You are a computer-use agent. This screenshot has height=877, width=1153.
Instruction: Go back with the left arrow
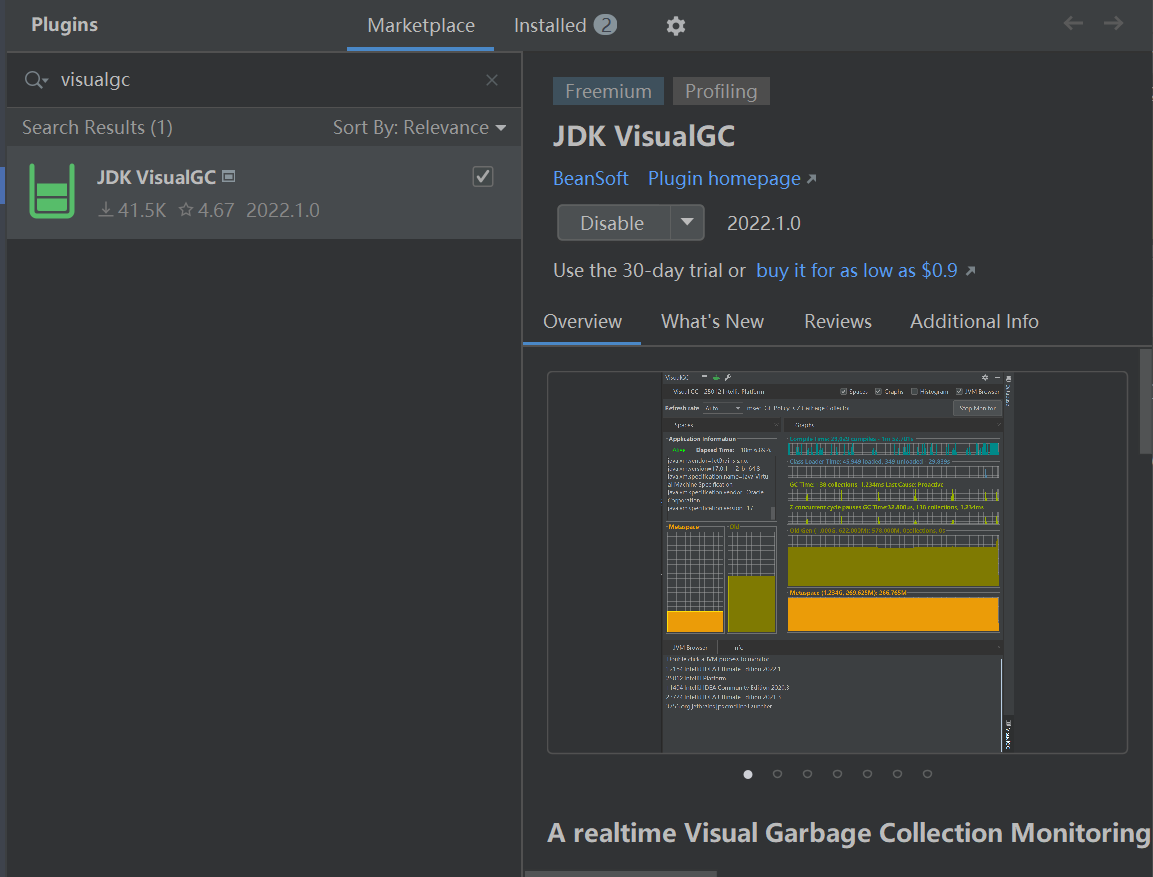pyautogui.click(x=1073, y=24)
